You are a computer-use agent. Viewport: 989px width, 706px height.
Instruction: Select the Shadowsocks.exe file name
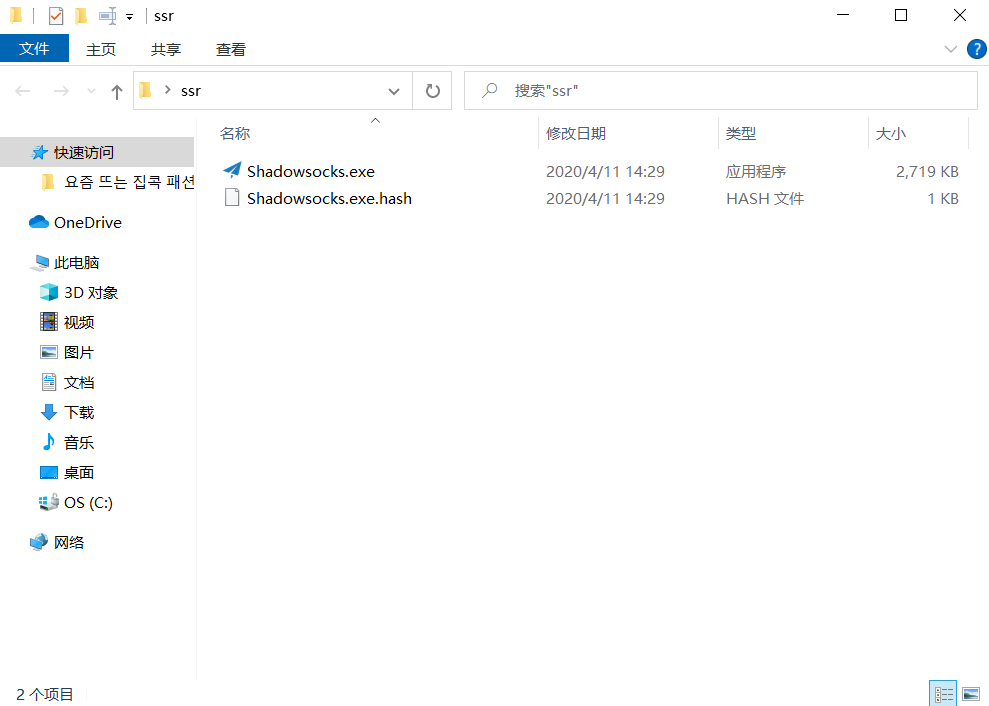click(310, 172)
